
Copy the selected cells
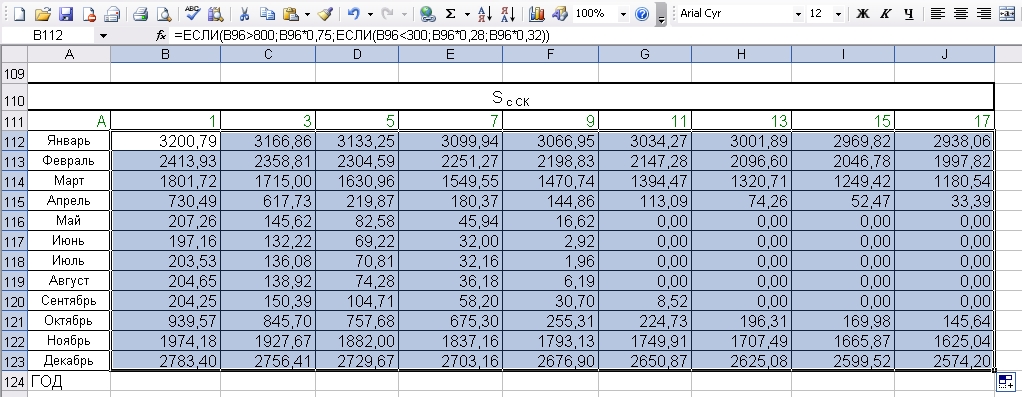coord(267,13)
